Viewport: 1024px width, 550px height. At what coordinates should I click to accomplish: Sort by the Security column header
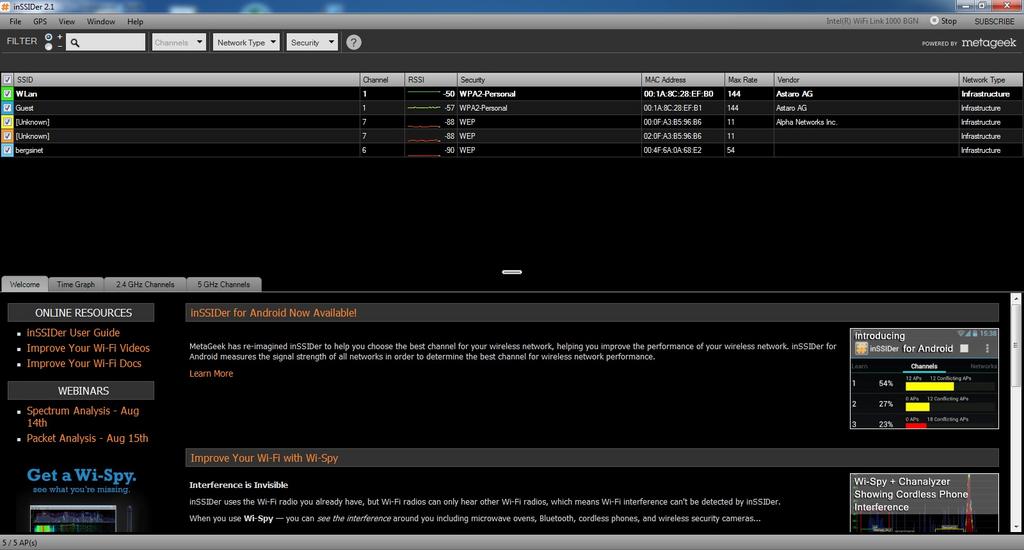click(x=549, y=80)
